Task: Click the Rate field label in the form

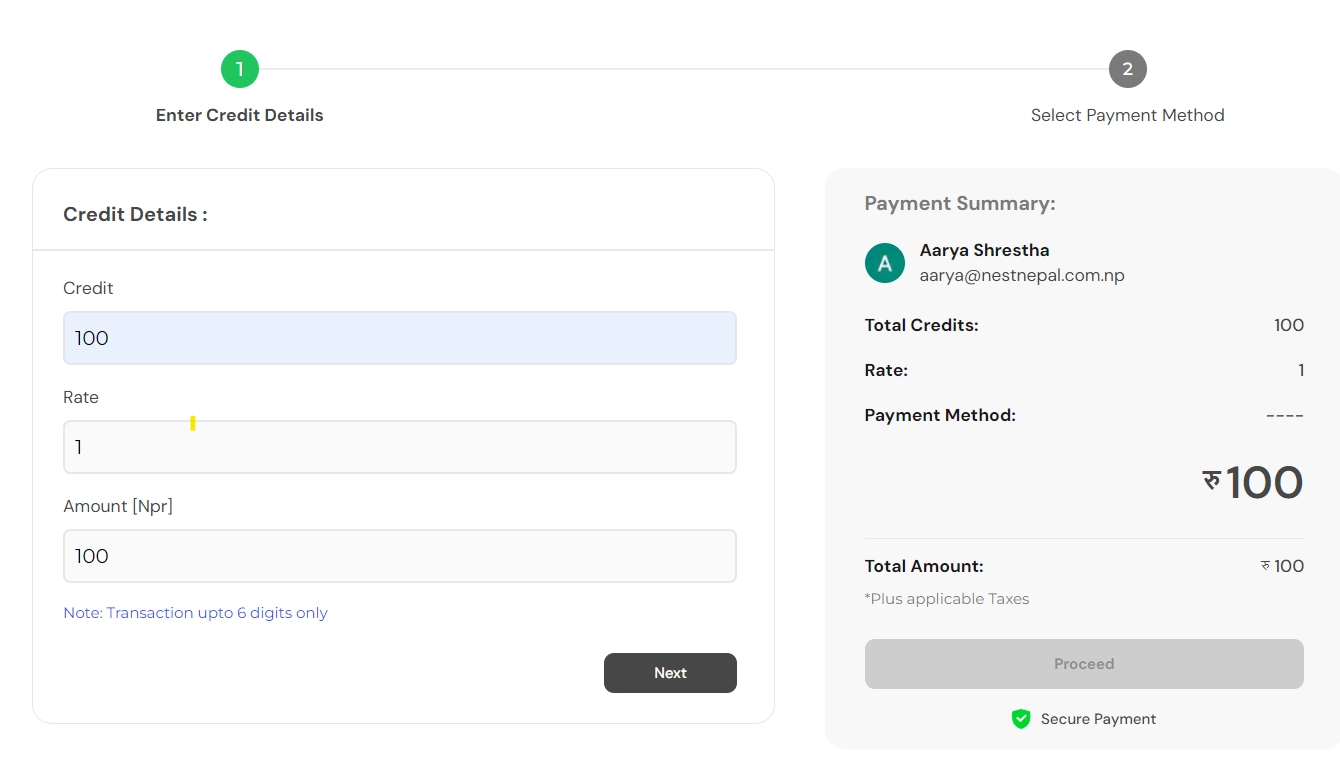Action: click(81, 397)
